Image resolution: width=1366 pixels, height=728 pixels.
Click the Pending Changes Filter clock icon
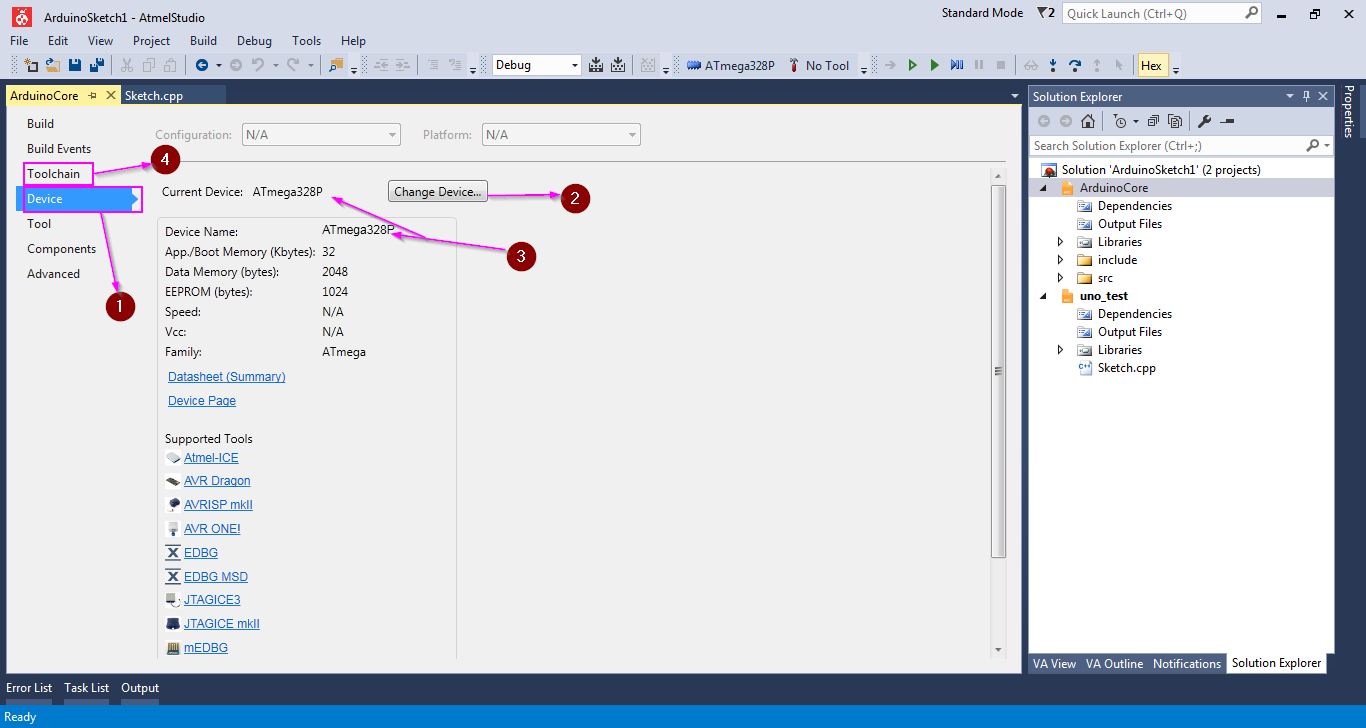pos(1120,121)
